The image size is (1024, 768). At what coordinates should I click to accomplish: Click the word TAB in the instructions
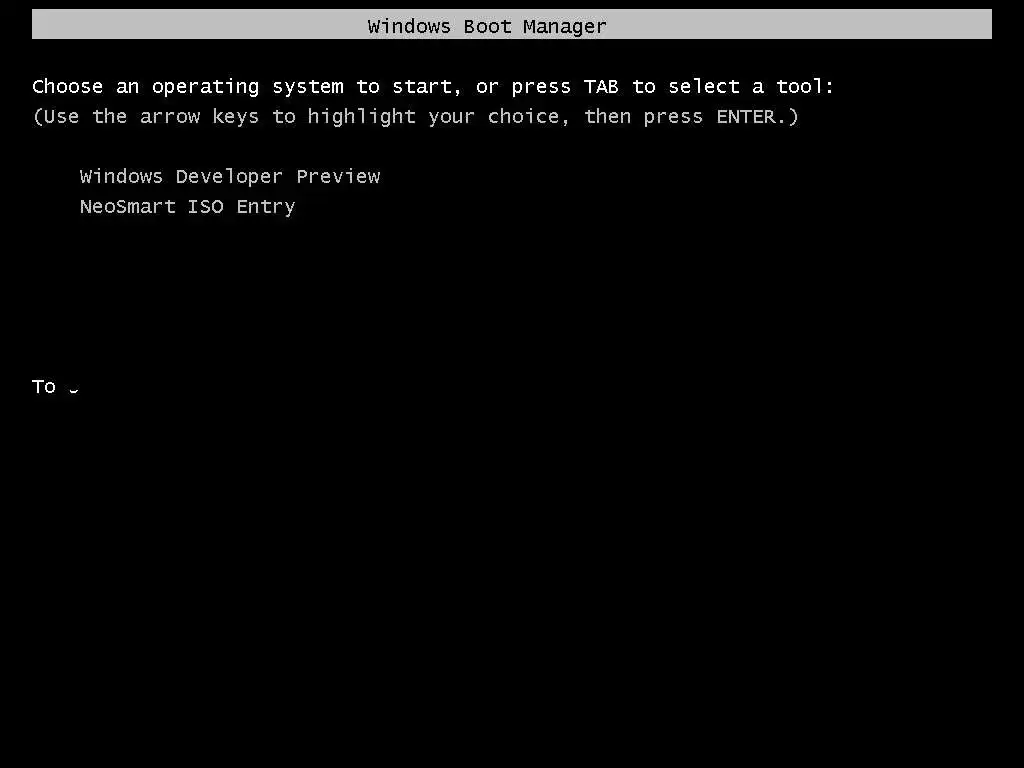click(601, 86)
